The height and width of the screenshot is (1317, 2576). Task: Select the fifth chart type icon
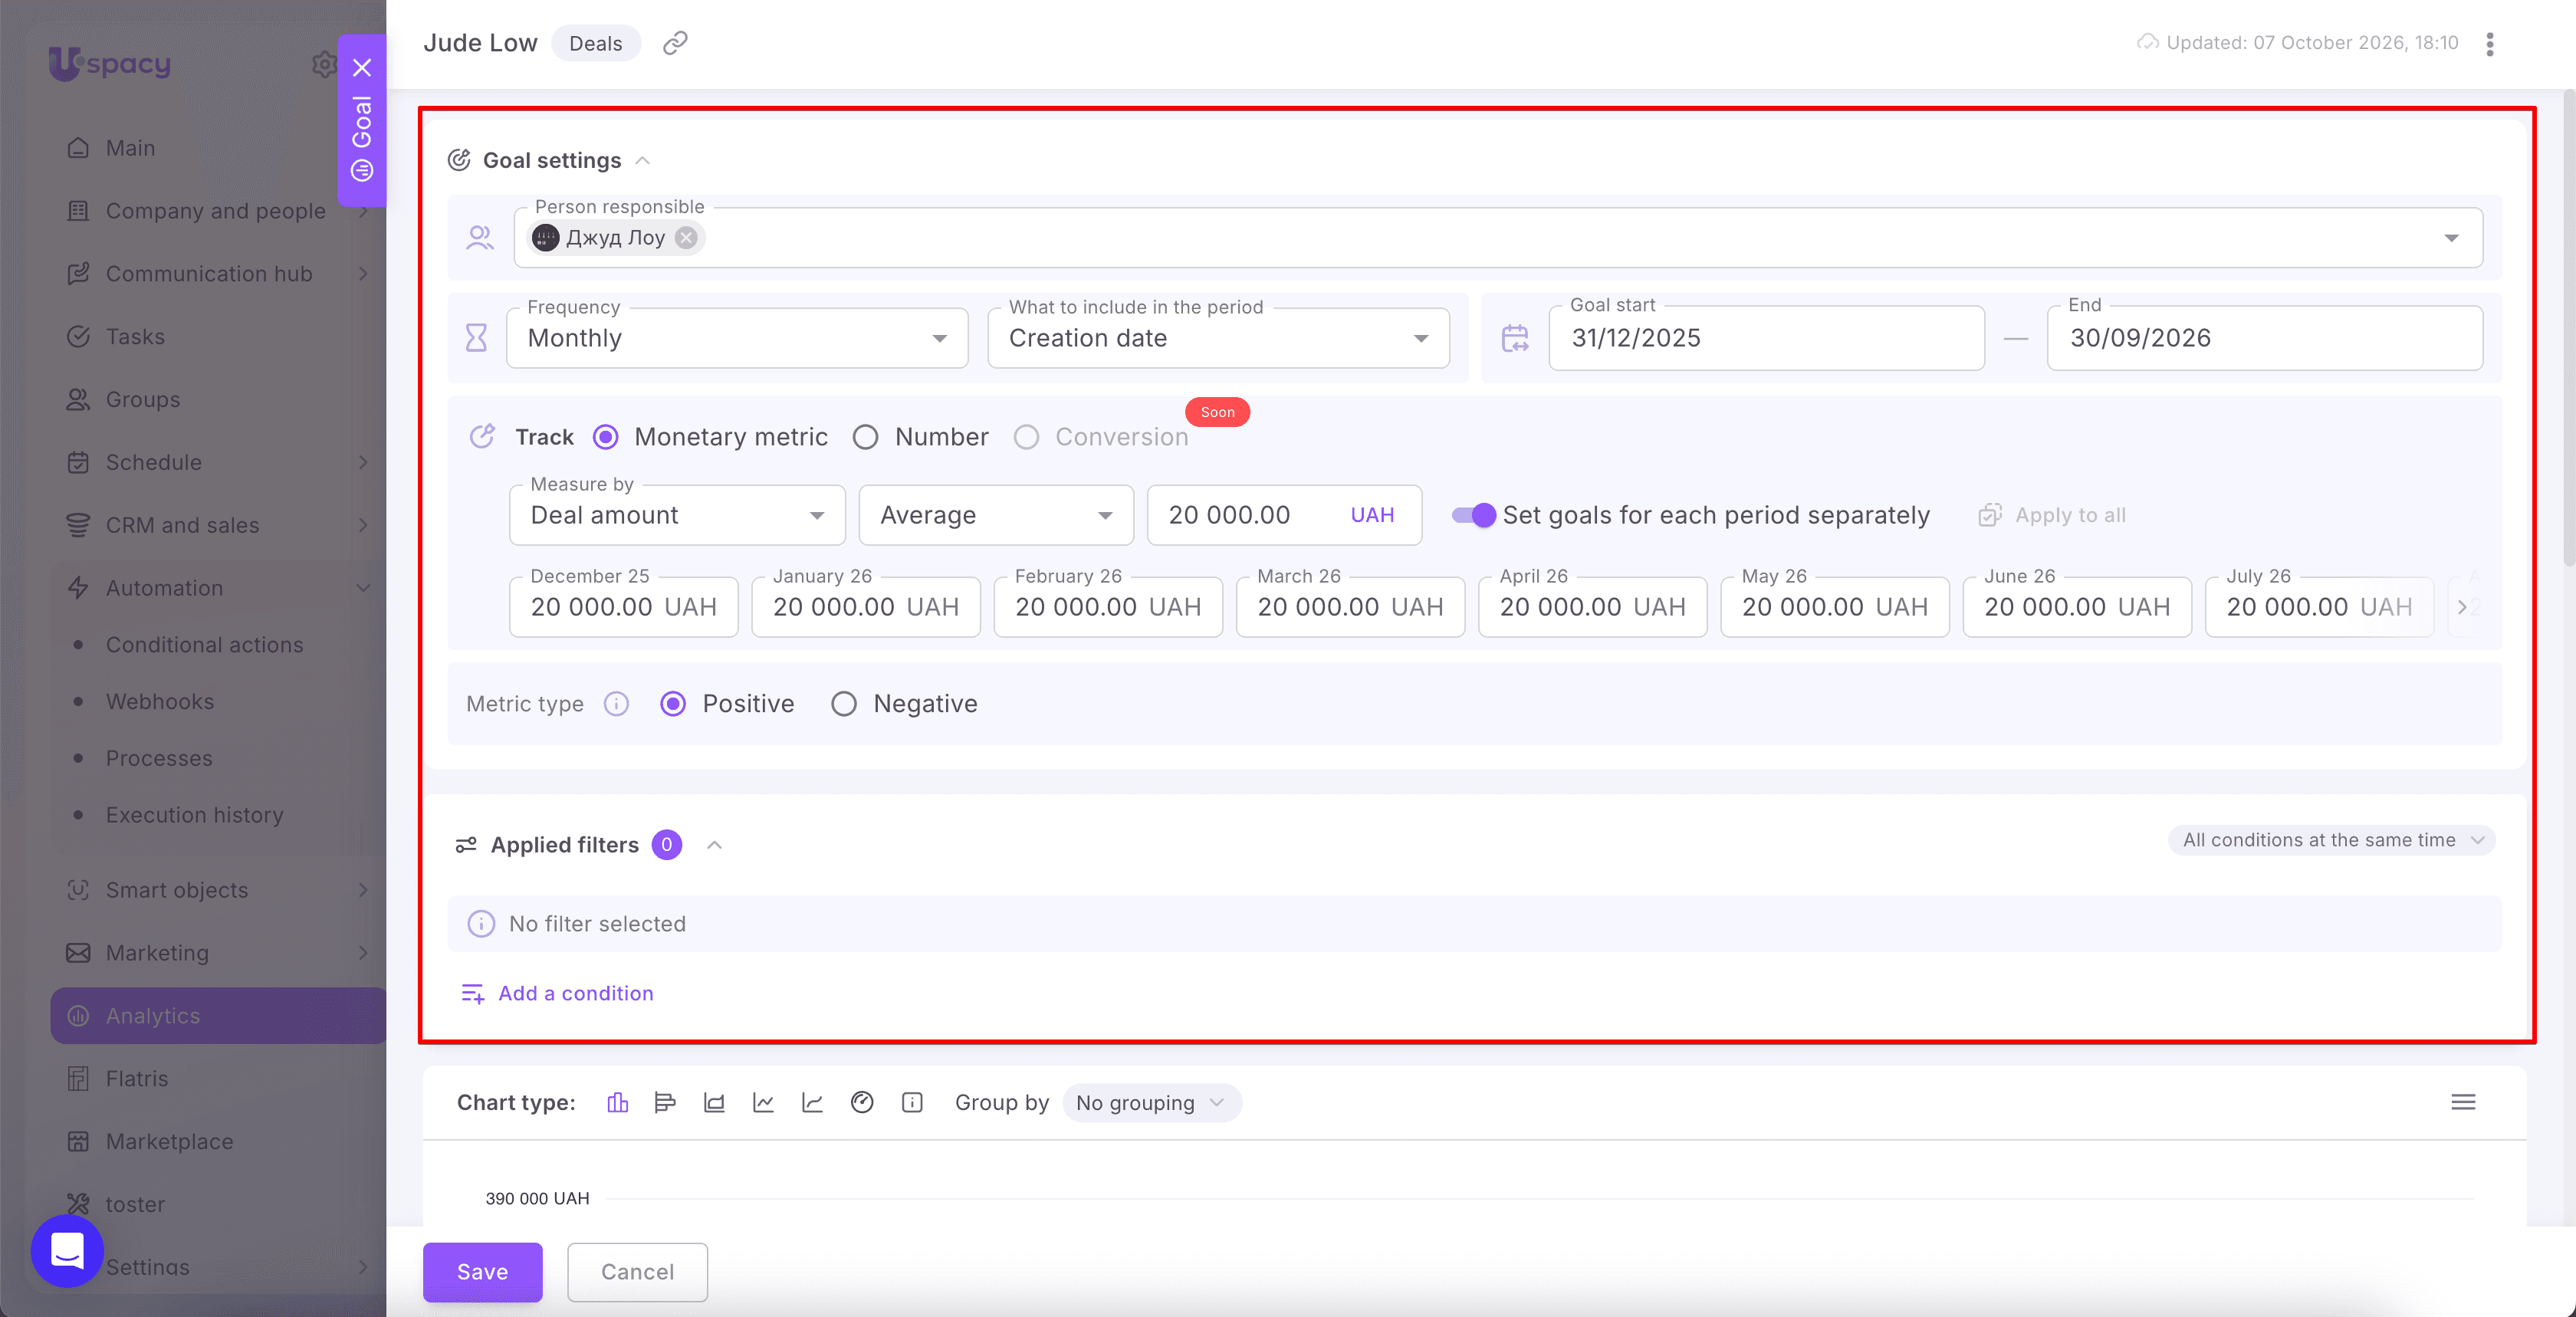(812, 1102)
